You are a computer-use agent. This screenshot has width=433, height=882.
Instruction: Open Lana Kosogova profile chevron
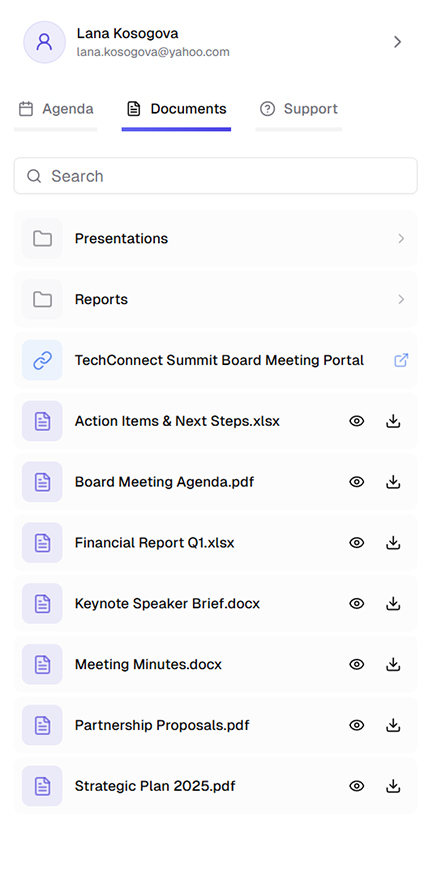tap(398, 42)
